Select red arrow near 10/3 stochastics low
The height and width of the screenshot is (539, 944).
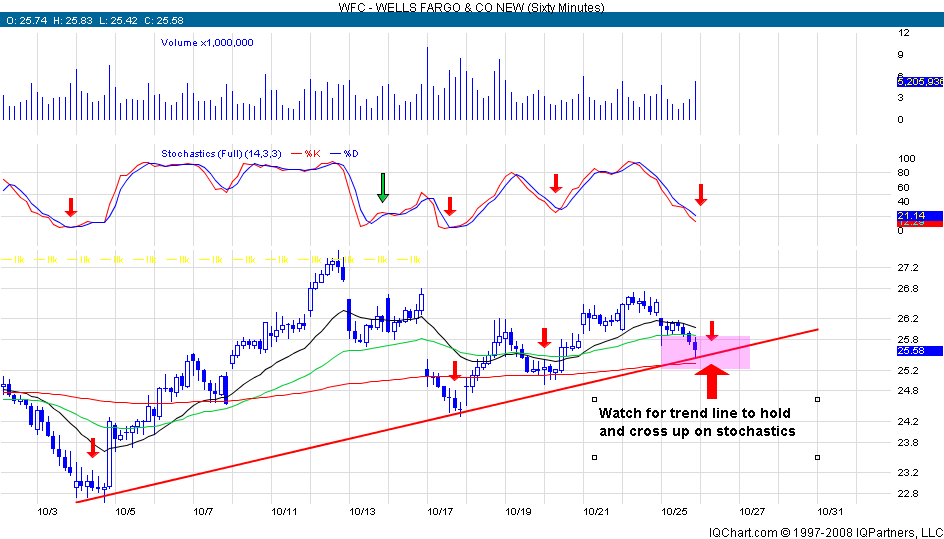[70, 207]
